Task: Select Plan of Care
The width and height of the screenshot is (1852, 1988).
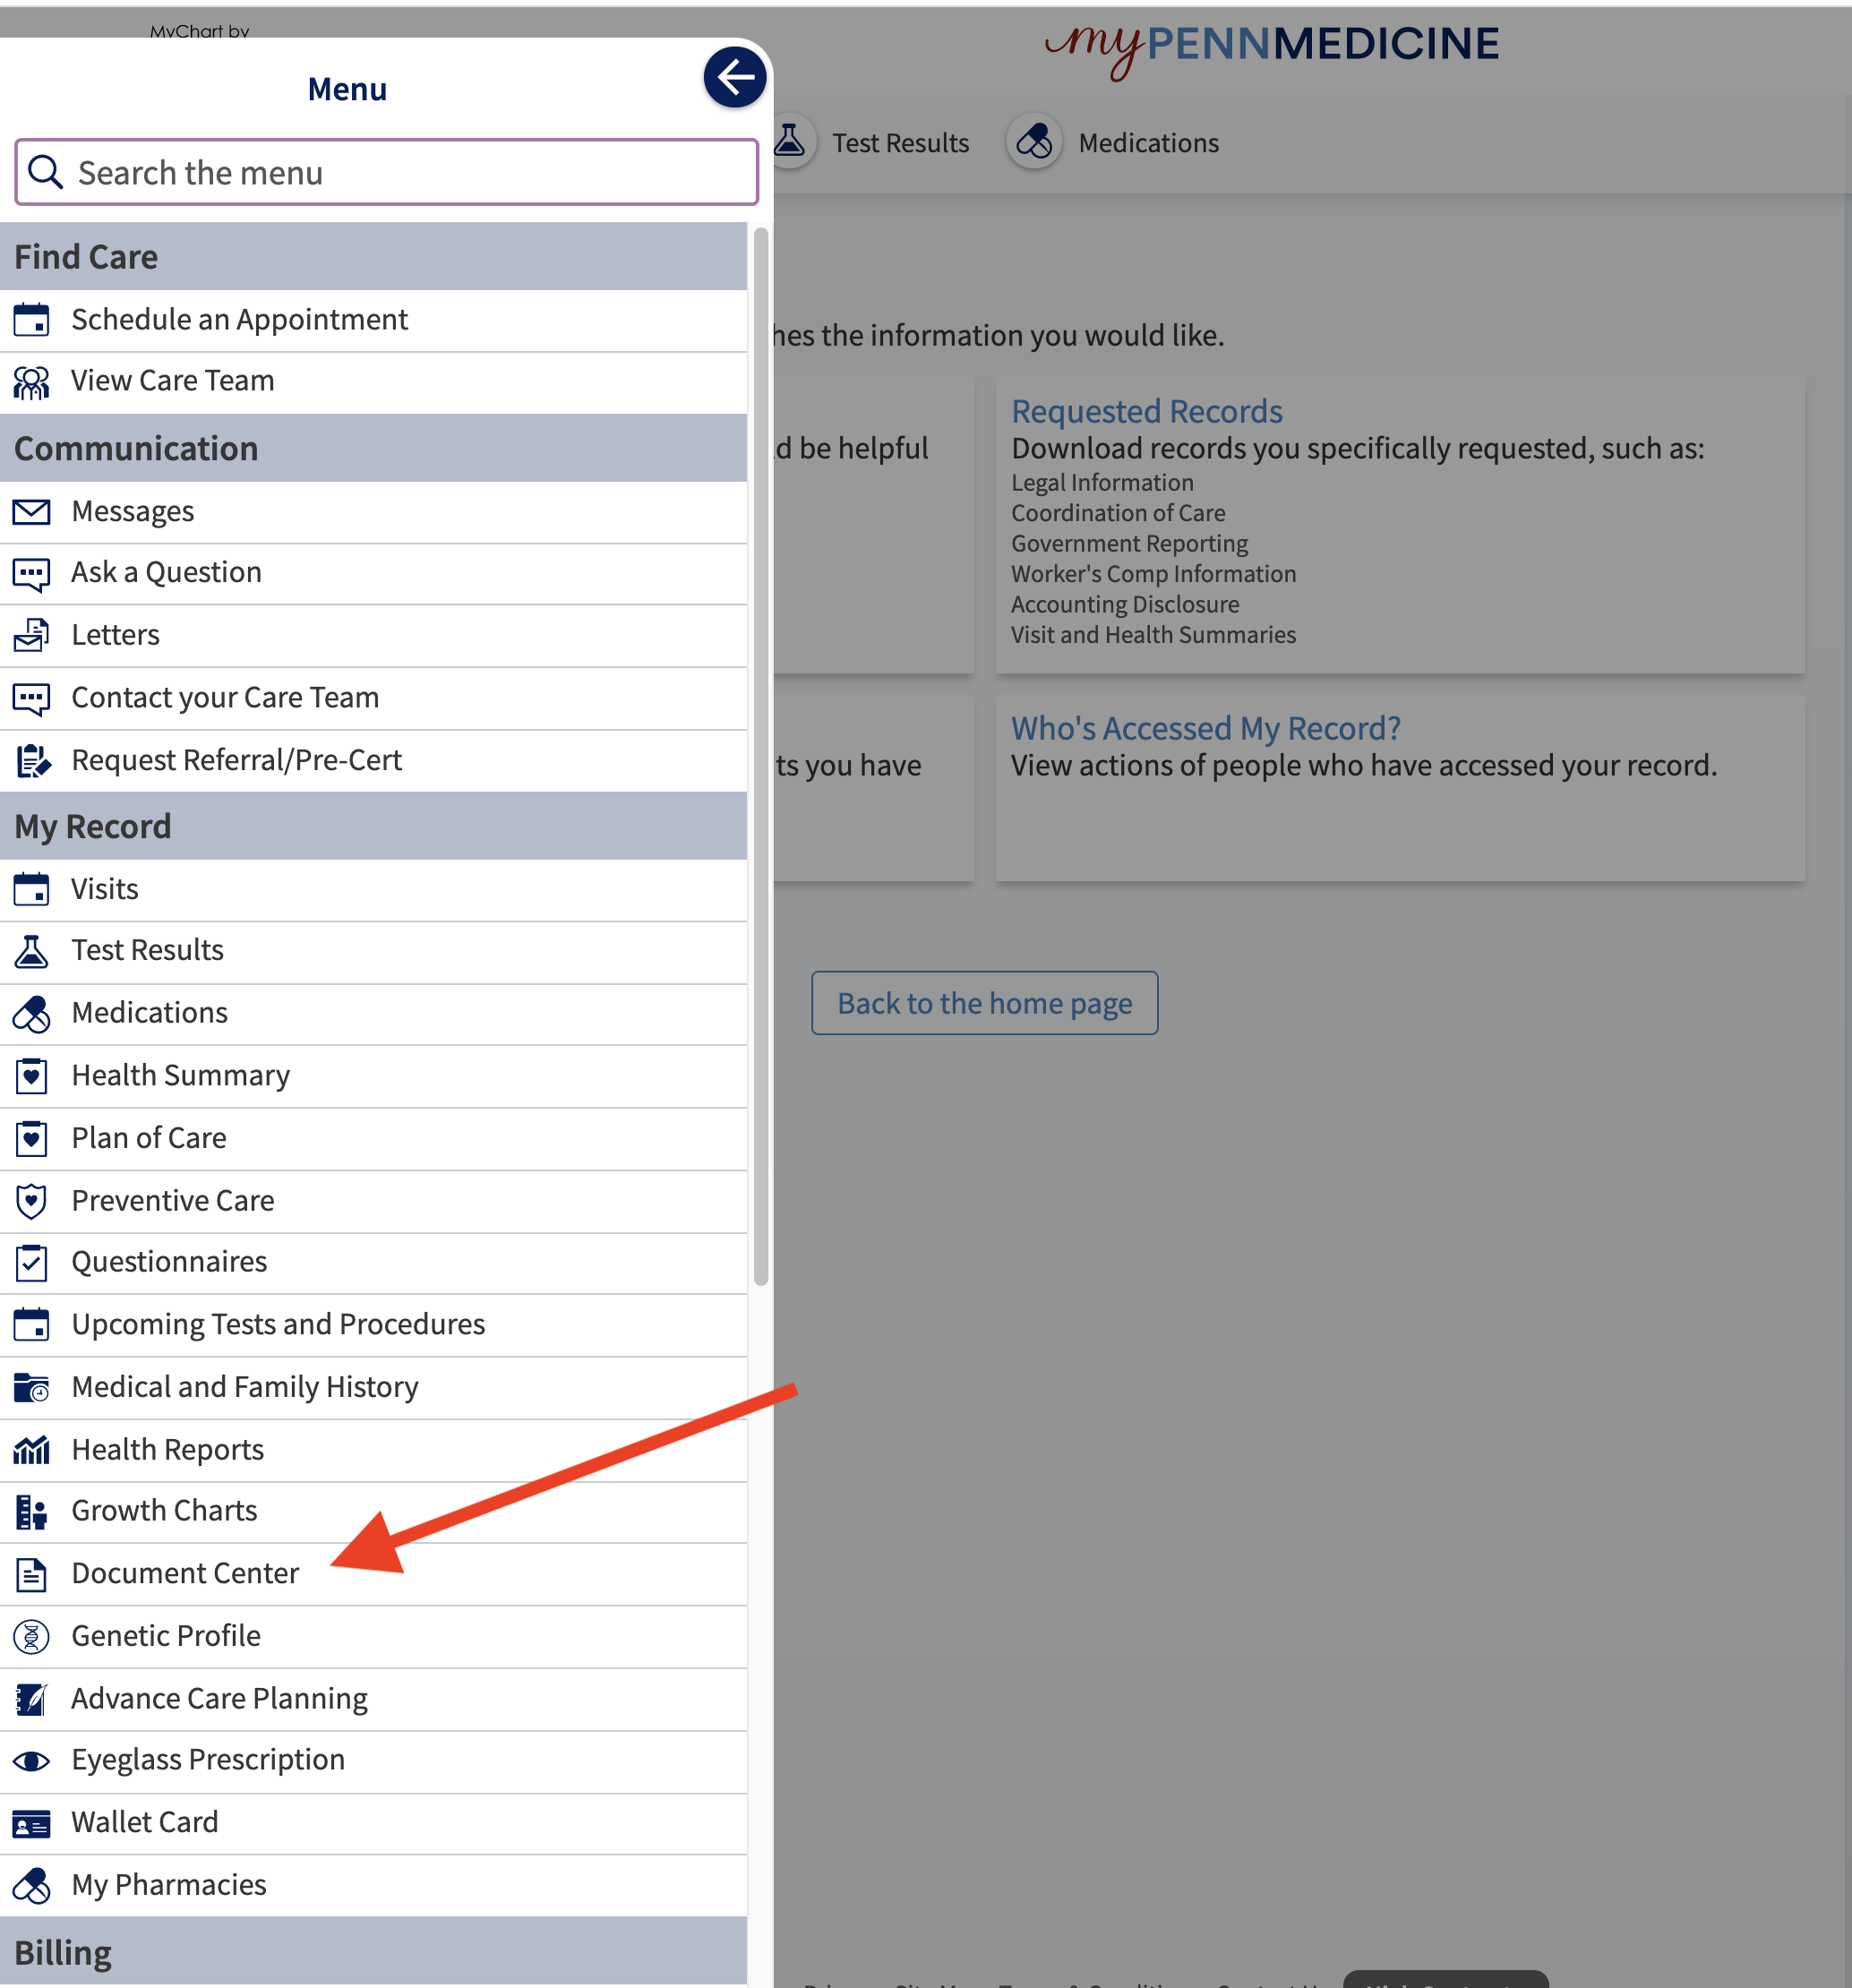Action: coord(373,1139)
